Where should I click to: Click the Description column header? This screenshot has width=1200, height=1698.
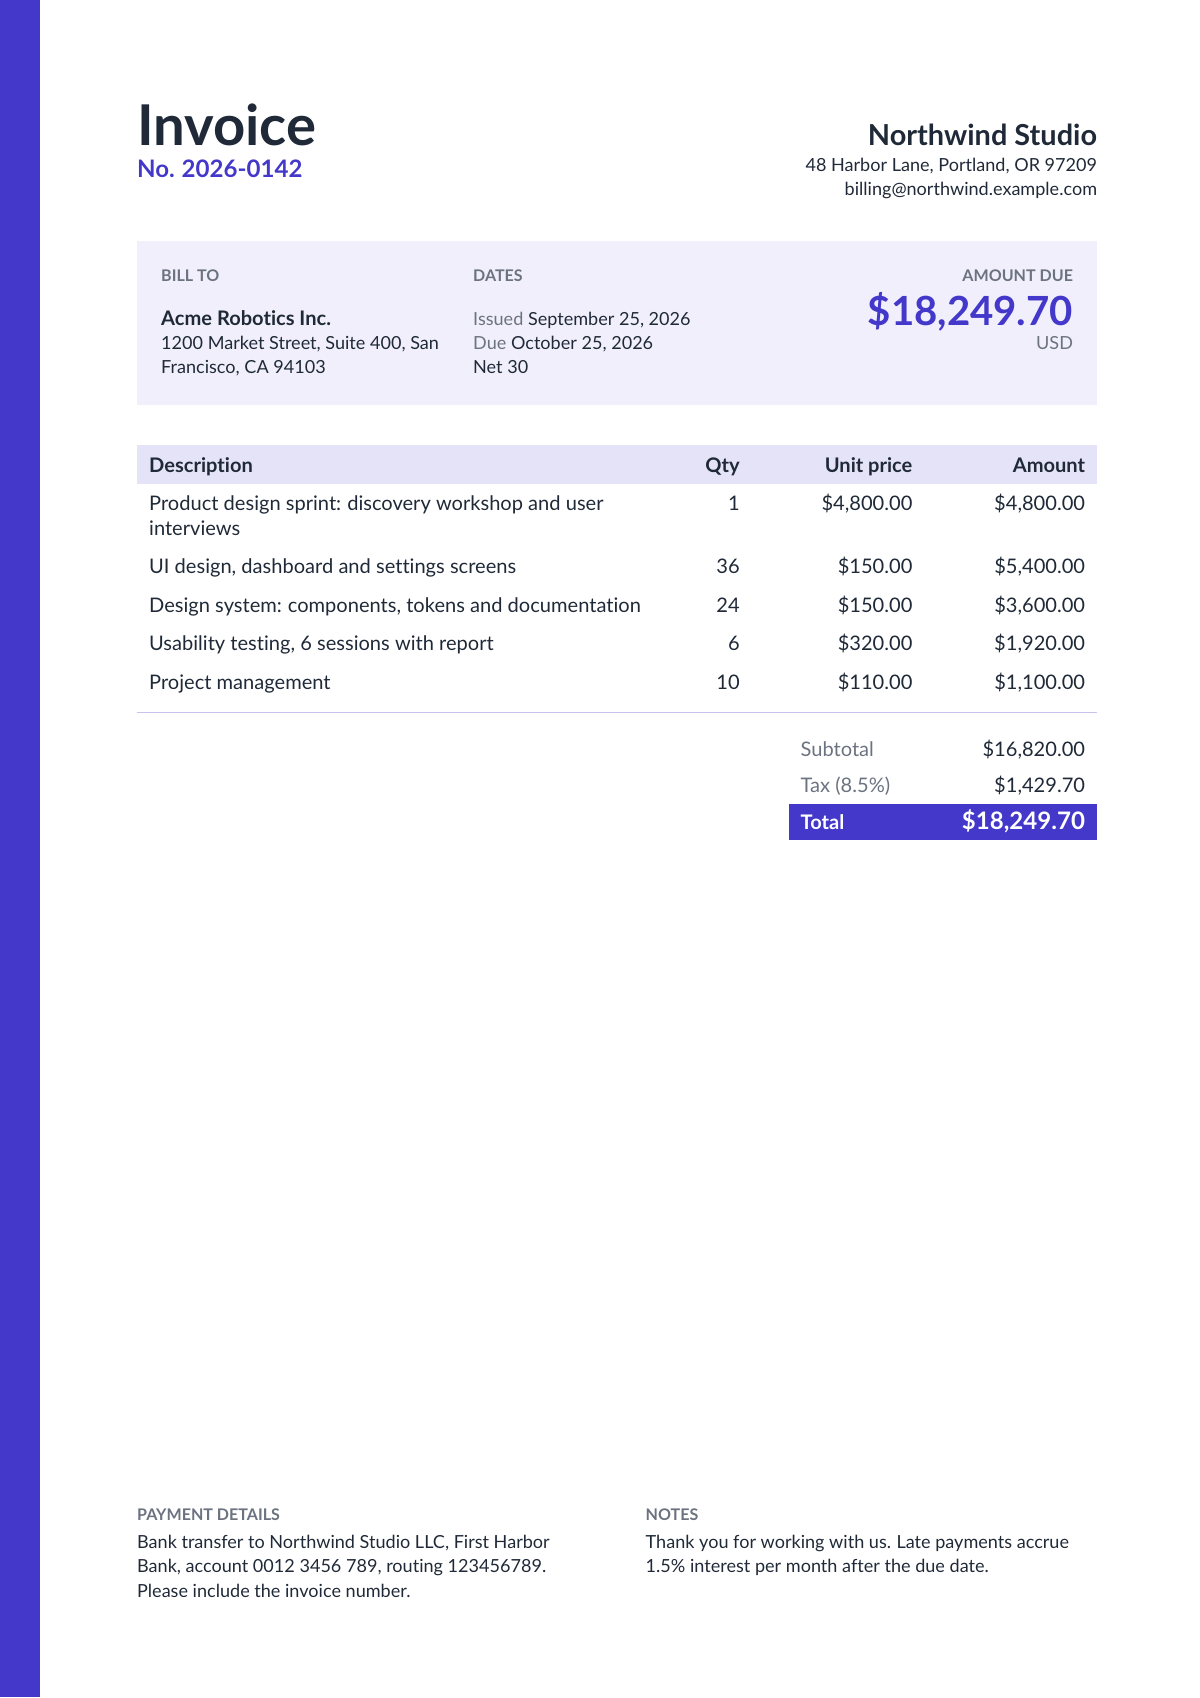[x=201, y=465]
